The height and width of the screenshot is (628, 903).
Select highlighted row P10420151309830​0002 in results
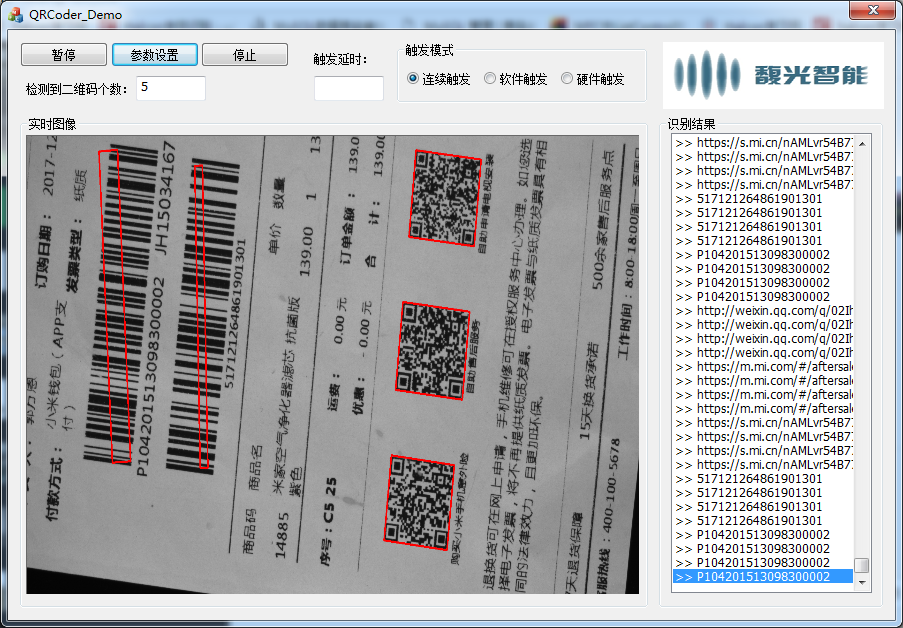point(763,577)
